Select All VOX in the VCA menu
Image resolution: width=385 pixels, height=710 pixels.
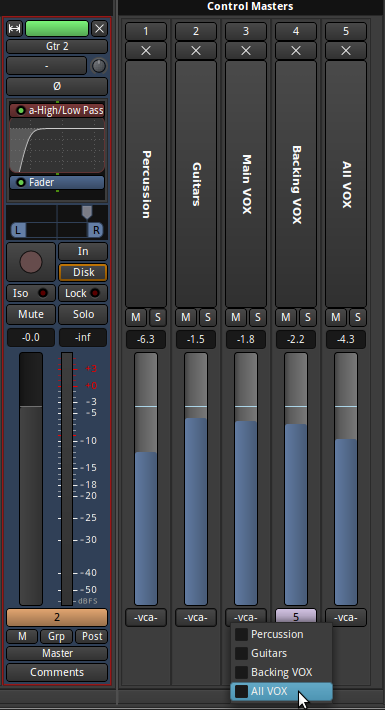281,691
